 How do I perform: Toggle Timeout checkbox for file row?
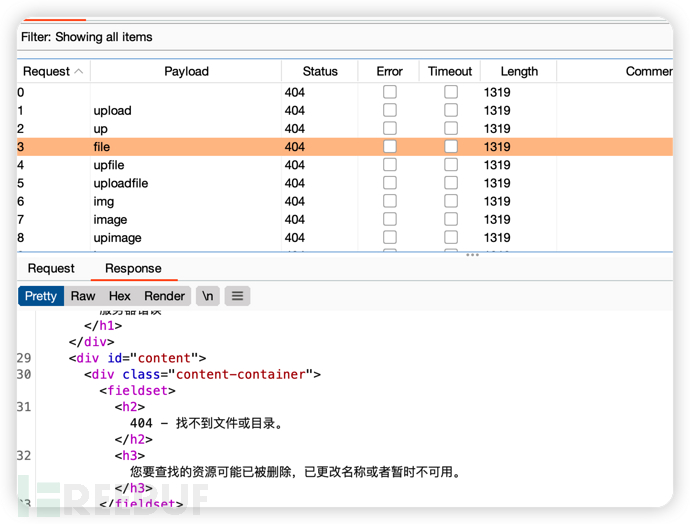(x=451, y=147)
